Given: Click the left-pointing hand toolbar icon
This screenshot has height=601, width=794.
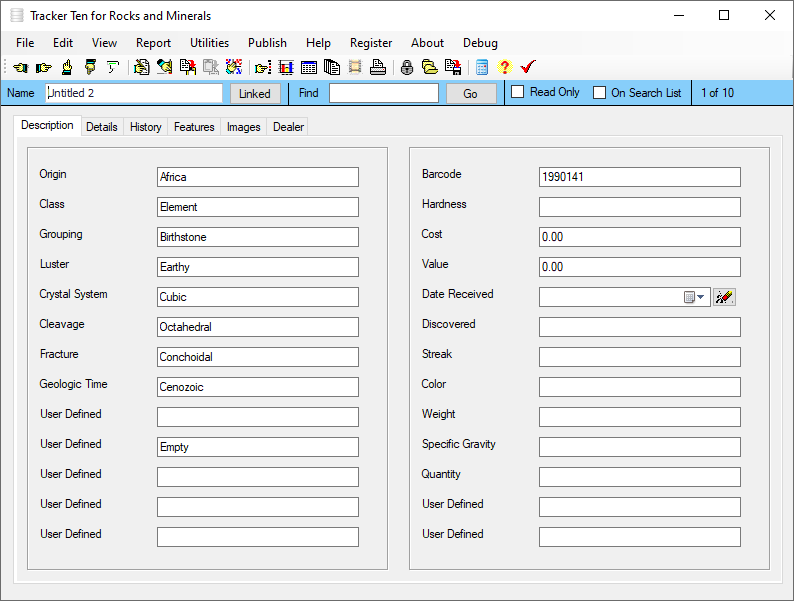Looking at the screenshot, I should click(x=20, y=68).
